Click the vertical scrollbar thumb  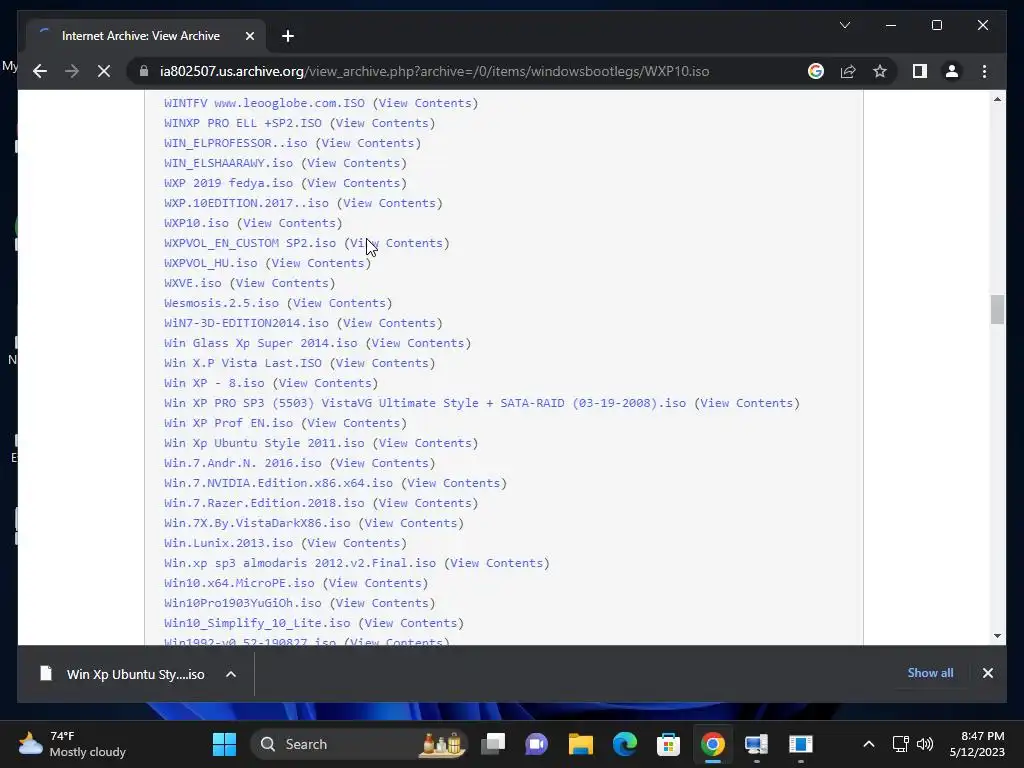coord(997,309)
